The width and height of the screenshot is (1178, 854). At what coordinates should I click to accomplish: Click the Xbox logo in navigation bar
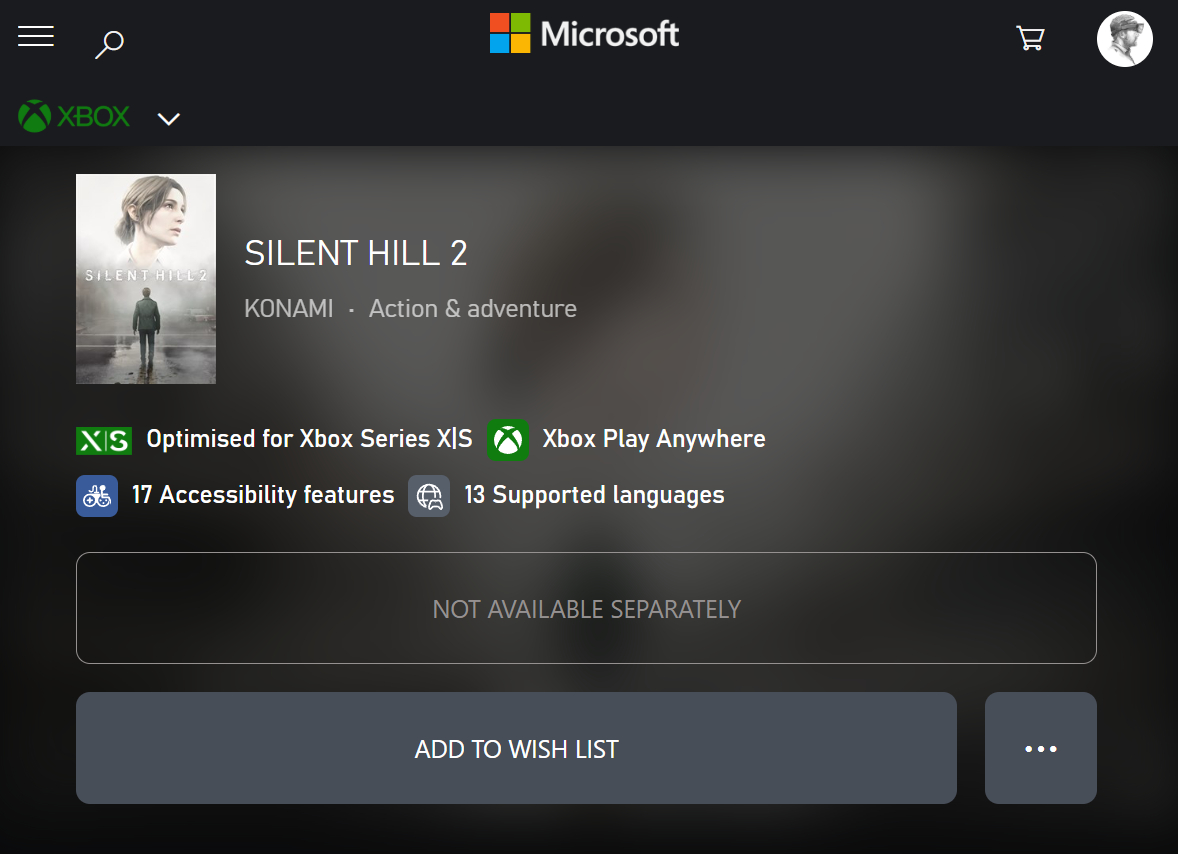tap(74, 117)
